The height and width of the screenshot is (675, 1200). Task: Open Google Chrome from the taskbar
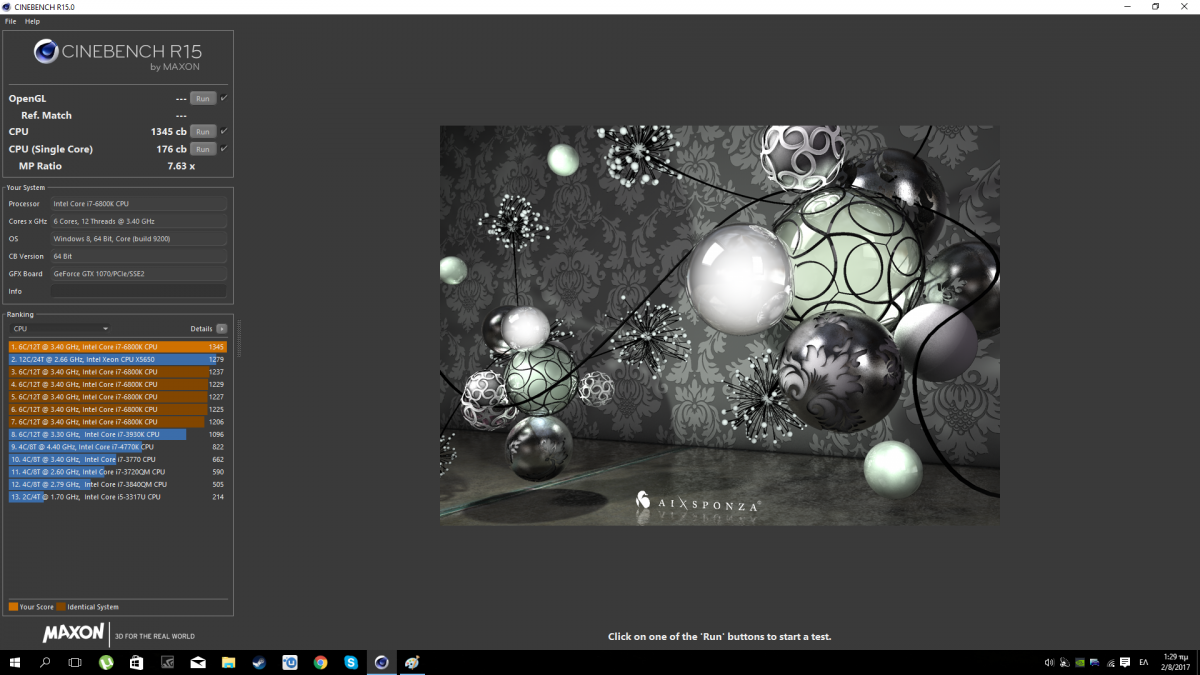point(320,662)
